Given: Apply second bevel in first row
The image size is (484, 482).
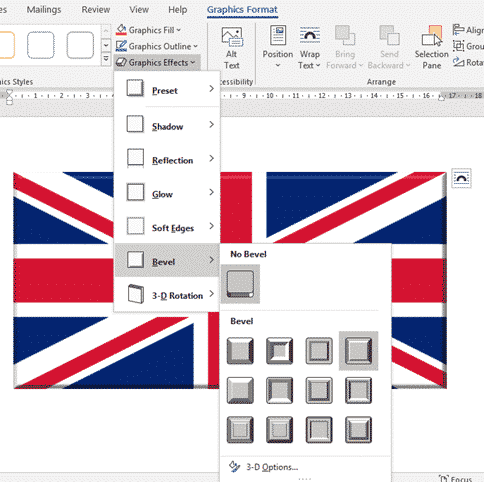Looking at the screenshot, I should coord(280,351).
